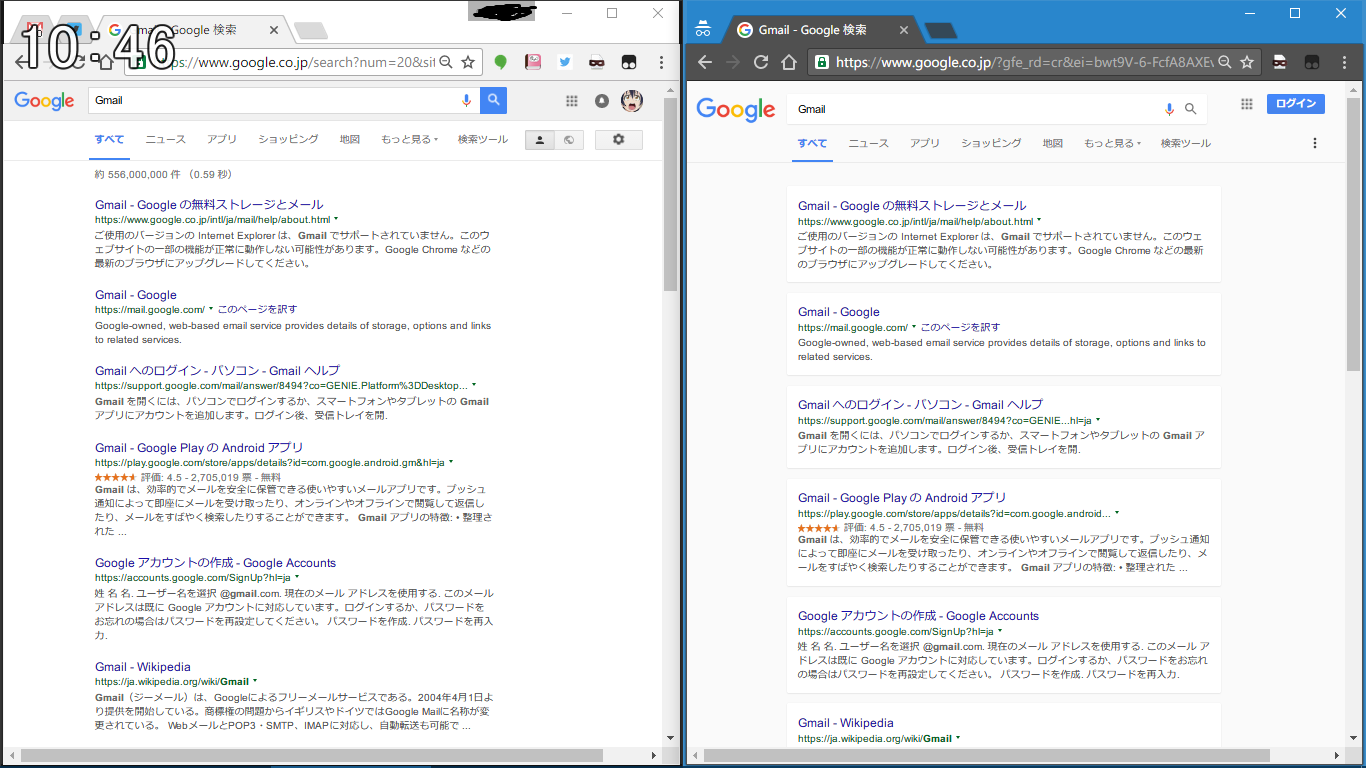Image resolution: width=1366 pixels, height=768 pixels.
Task: Open the Google apps grid in the incognito window
Action: point(1247,104)
